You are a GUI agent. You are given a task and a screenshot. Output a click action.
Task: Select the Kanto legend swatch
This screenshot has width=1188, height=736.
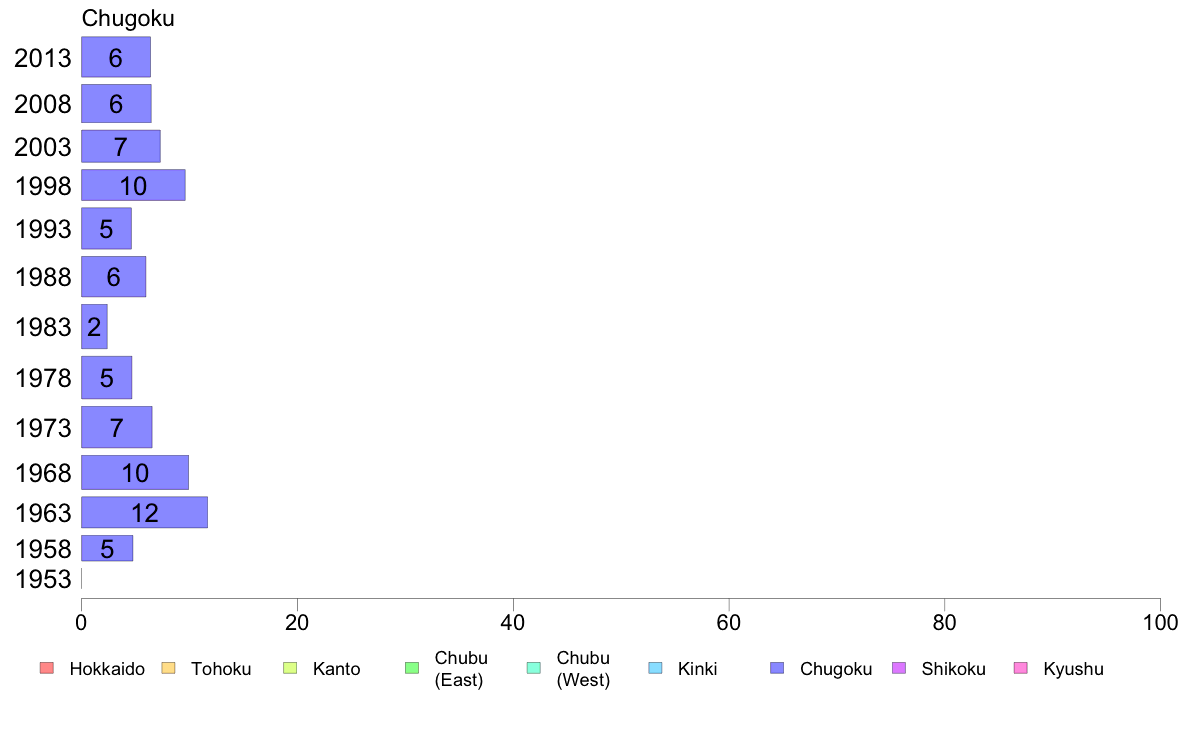coord(290,668)
